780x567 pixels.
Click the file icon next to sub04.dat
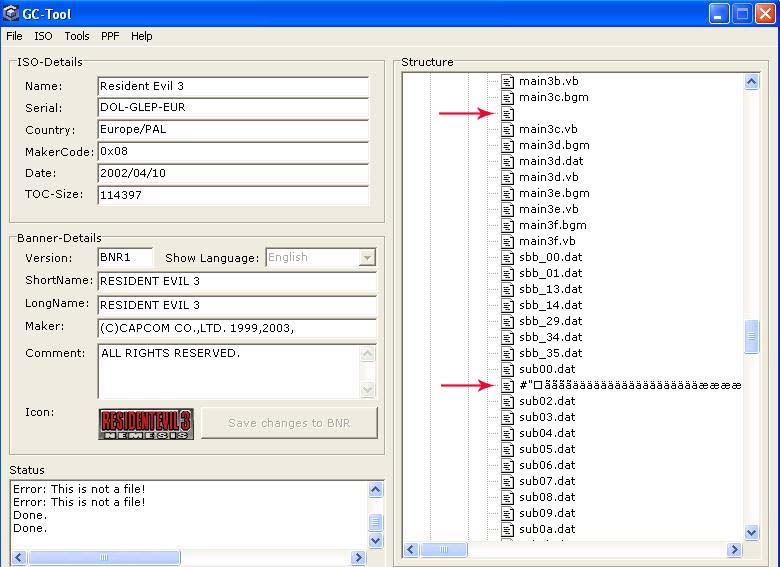tap(507, 434)
